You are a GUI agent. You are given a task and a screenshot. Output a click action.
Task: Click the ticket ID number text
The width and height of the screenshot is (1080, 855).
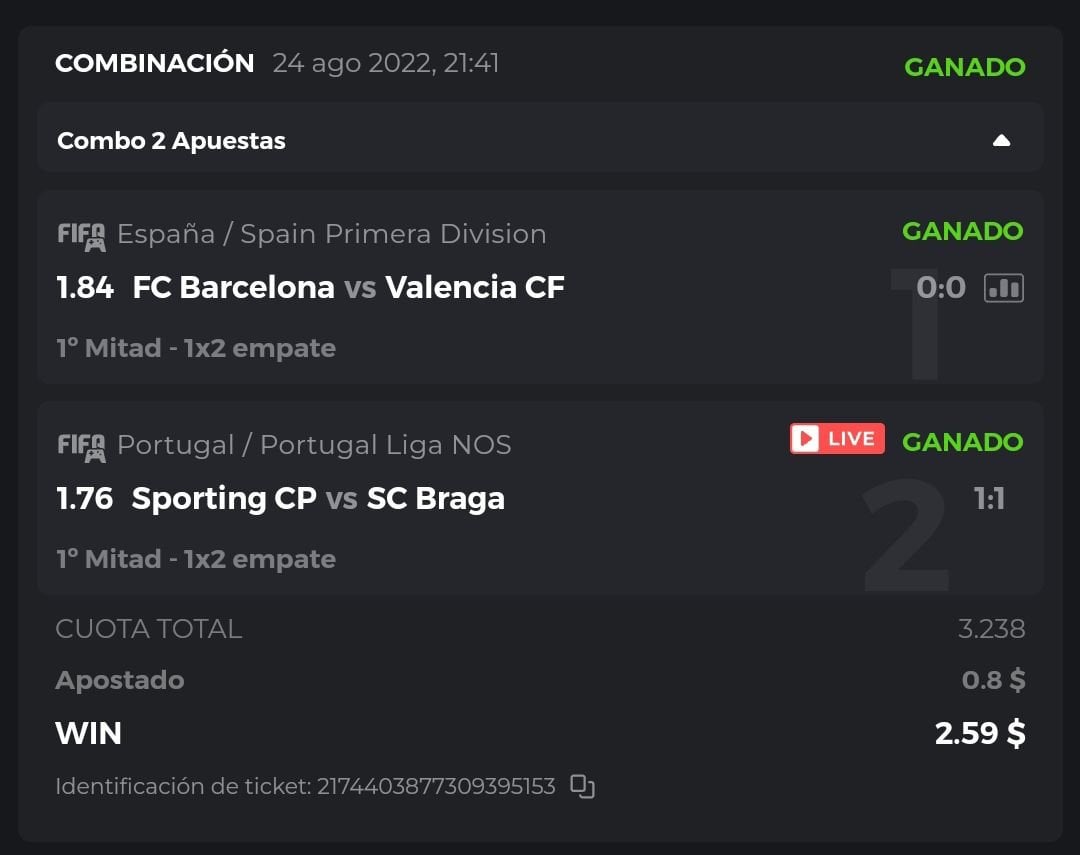[x=435, y=786]
